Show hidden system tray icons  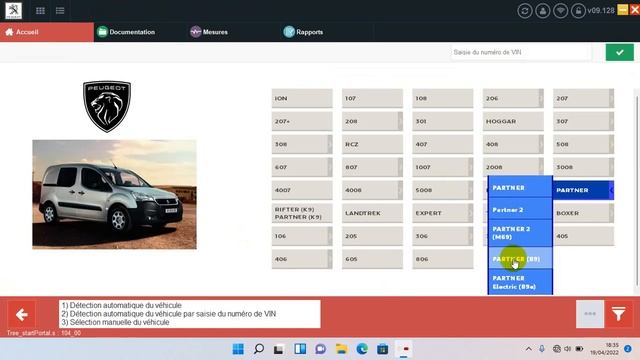pyautogui.click(x=529, y=349)
